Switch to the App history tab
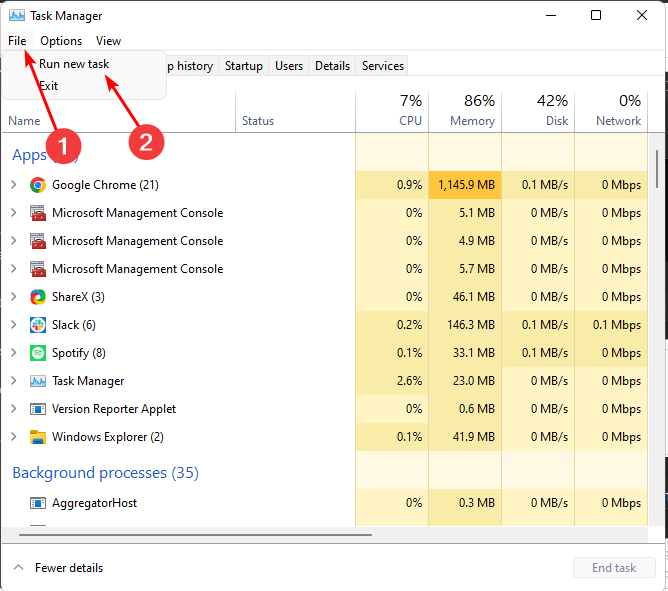Viewport: 668px width, 591px height. (192, 66)
